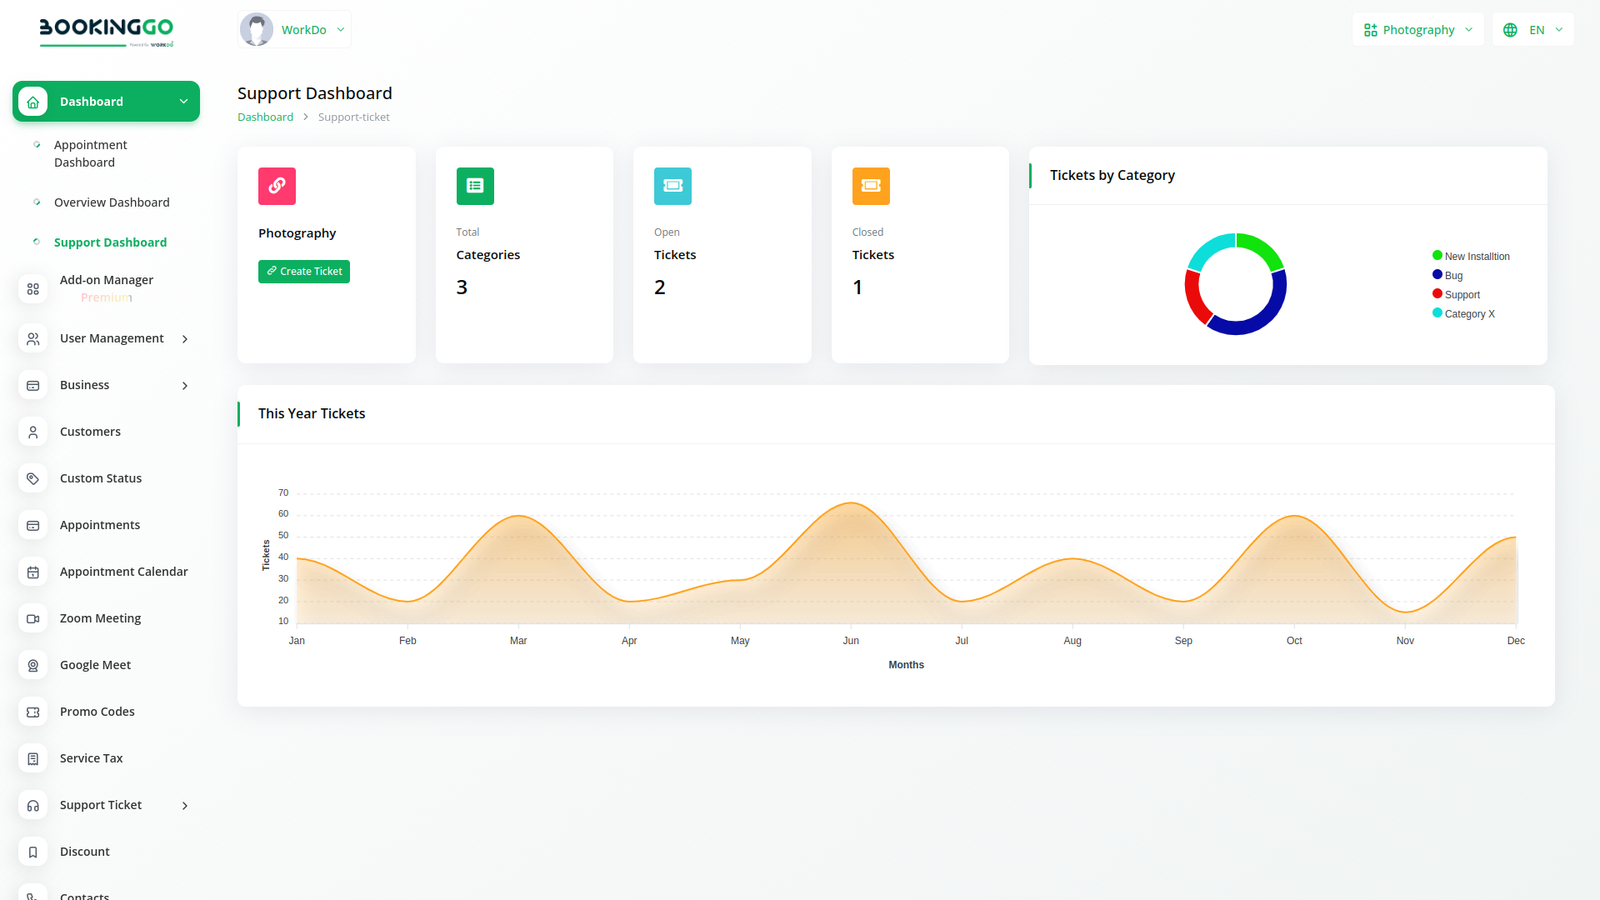Screen dimensions: 1600x900
Task: Click the Custom Status tag icon
Action: [33, 479]
